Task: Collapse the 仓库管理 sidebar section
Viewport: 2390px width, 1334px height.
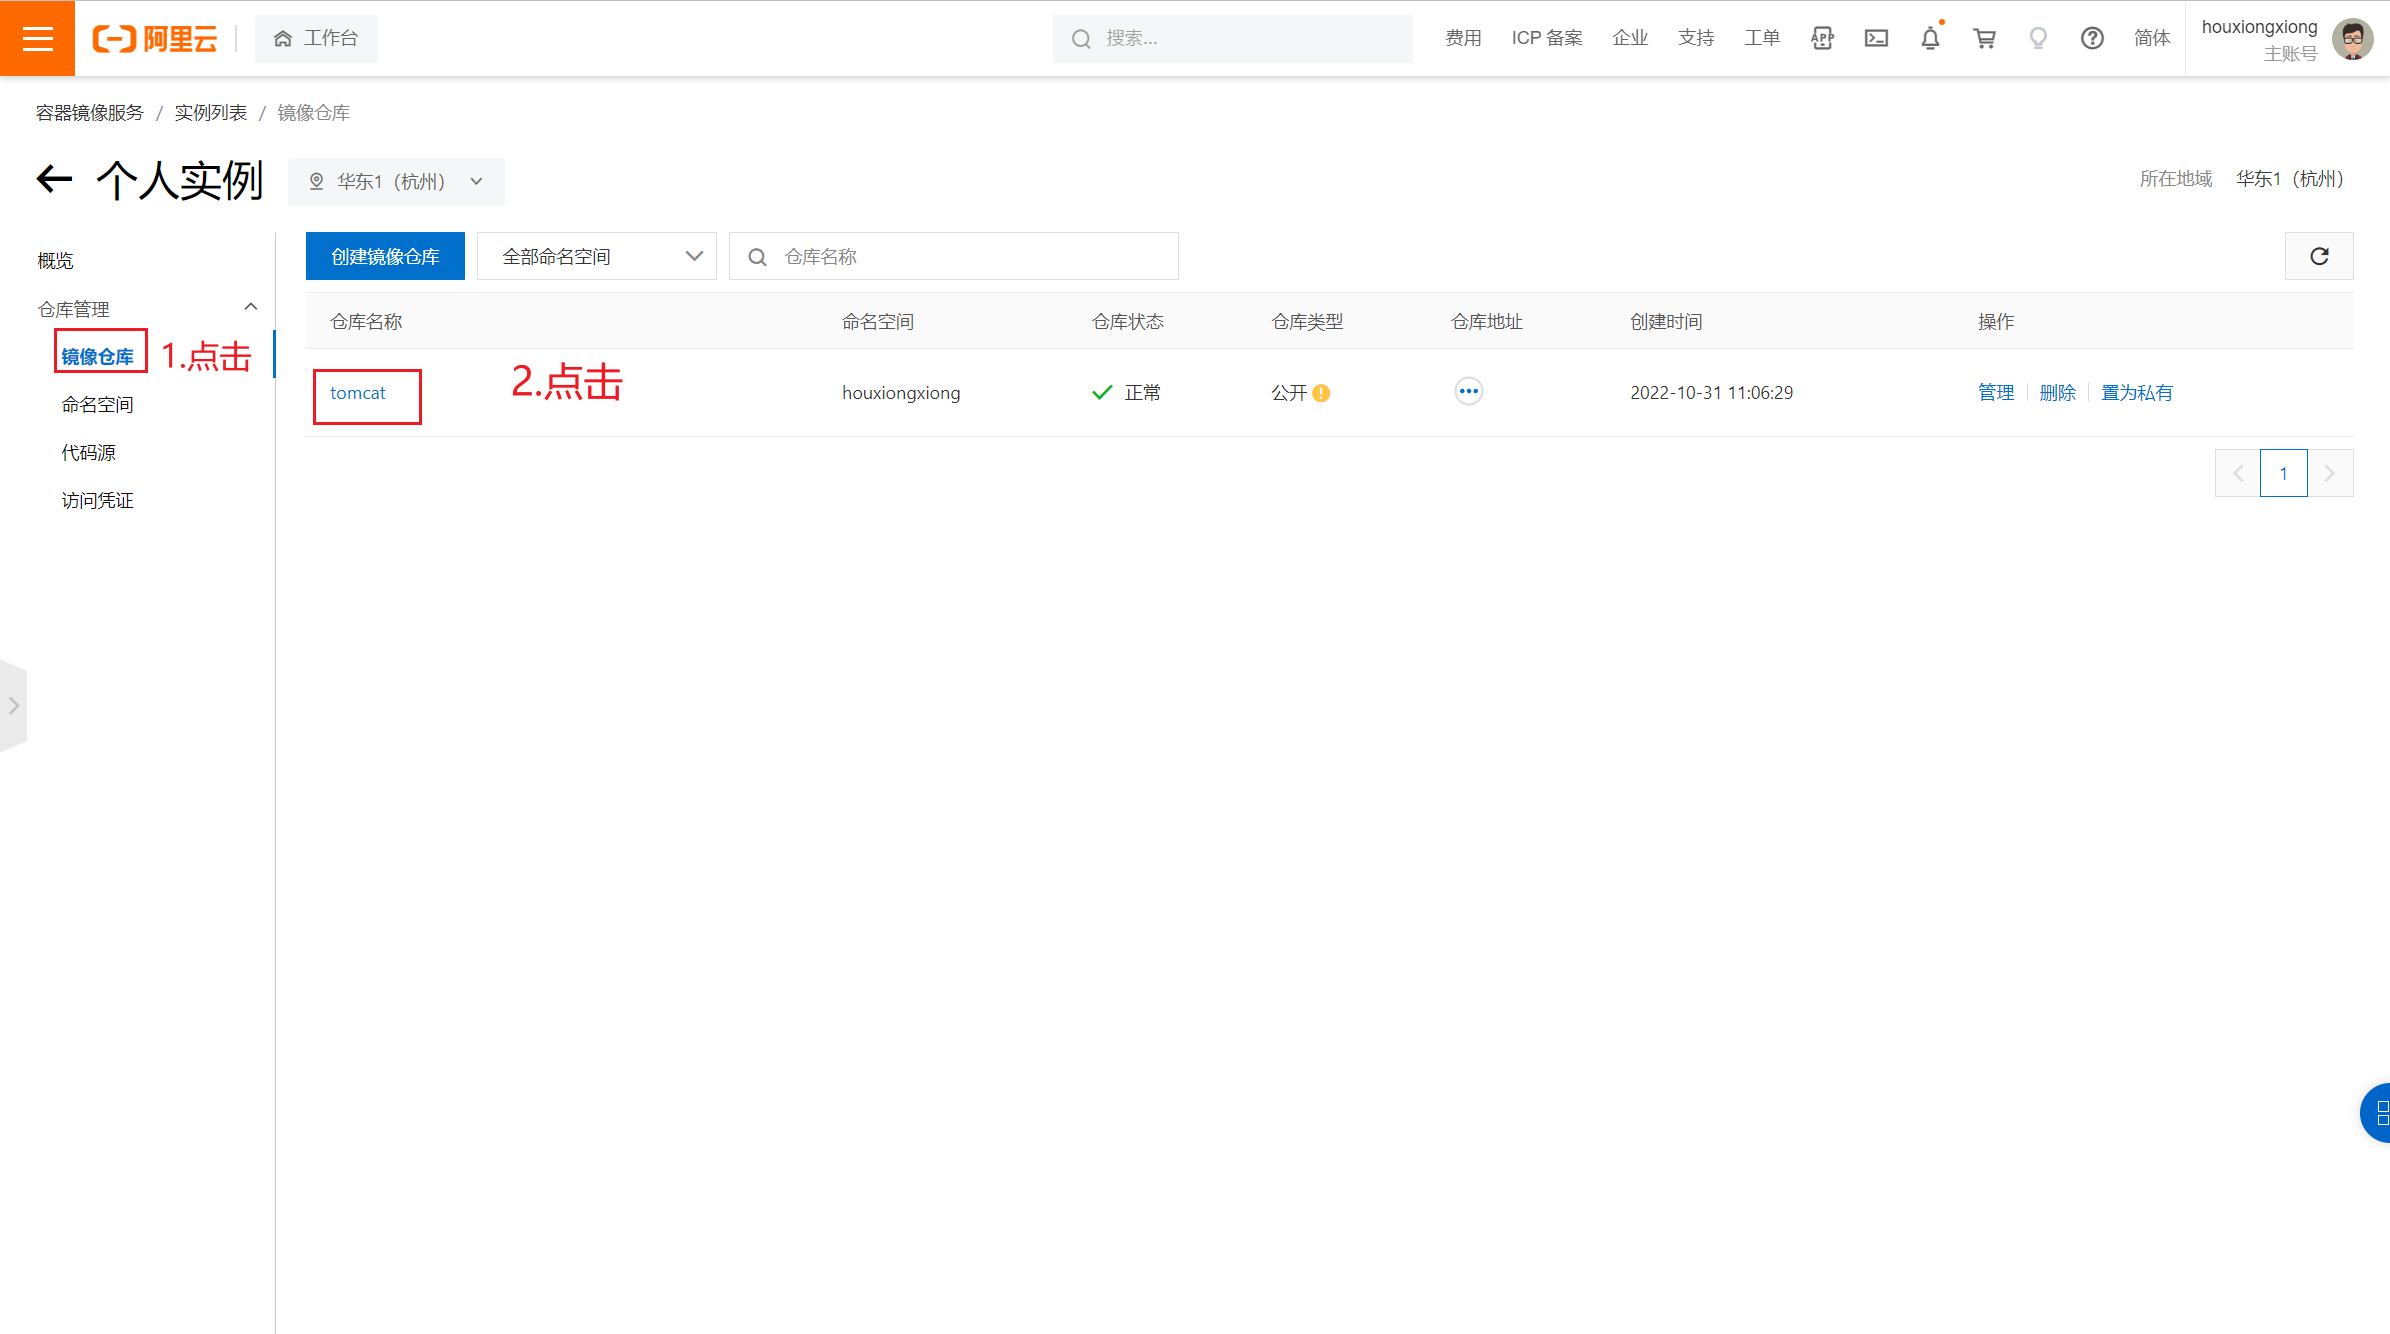Action: [251, 307]
